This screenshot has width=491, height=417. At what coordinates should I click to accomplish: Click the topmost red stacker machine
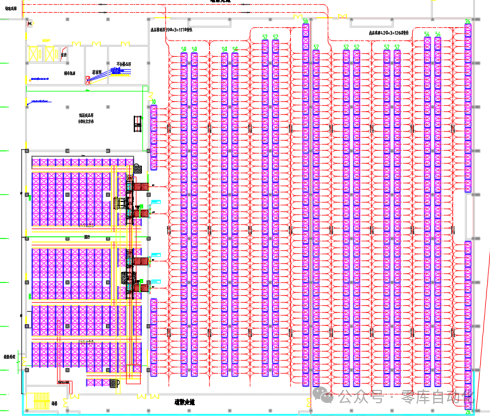coord(141,186)
